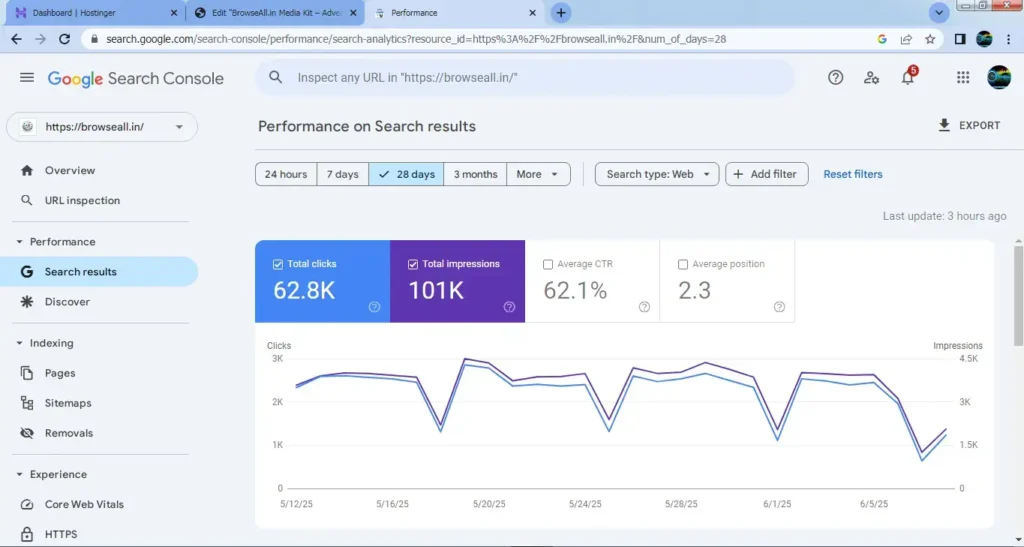Check the Average position checkbox
The height and width of the screenshot is (547, 1024).
click(682, 264)
